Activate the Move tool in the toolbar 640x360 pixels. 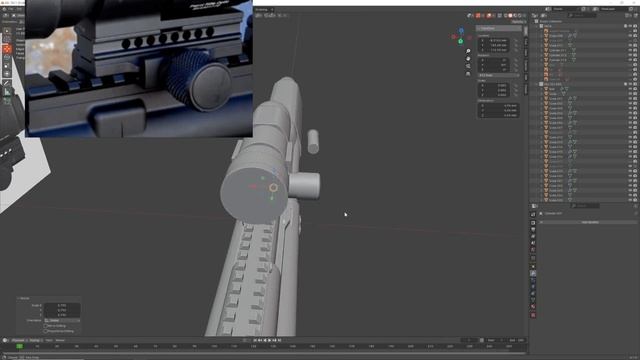[x=7, y=49]
